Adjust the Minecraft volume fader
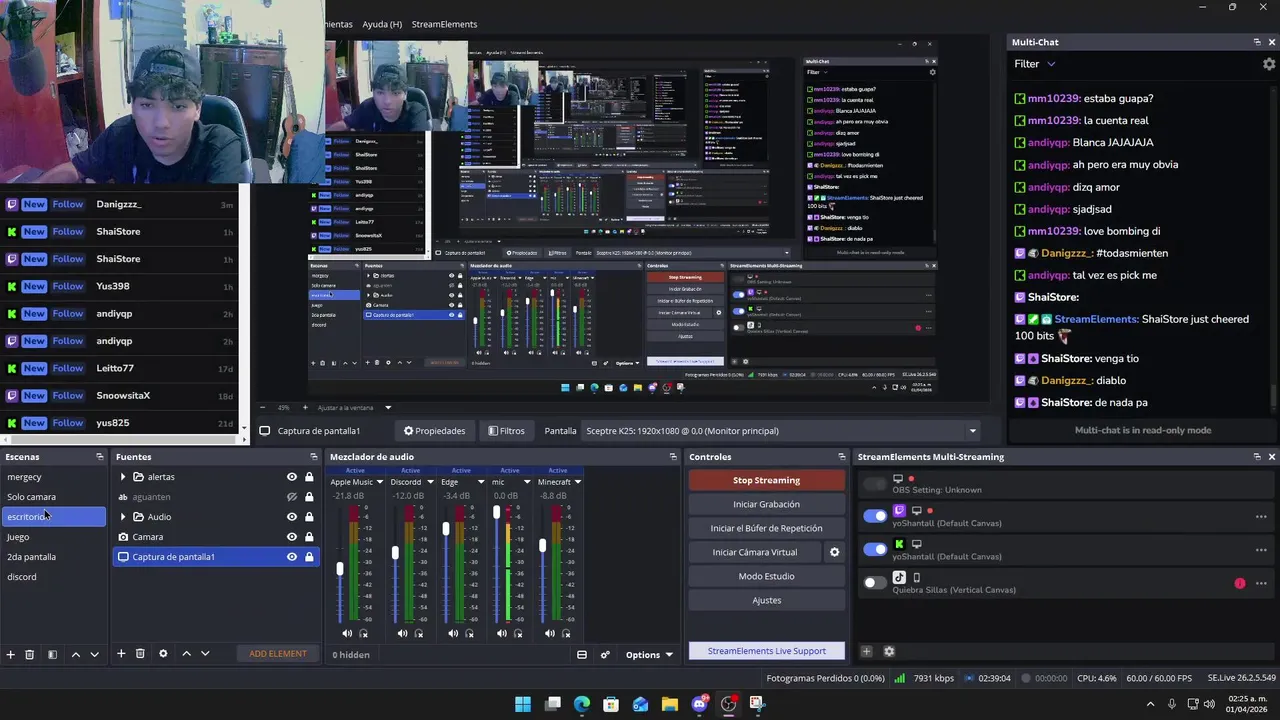The height and width of the screenshot is (720, 1280). coord(543,545)
